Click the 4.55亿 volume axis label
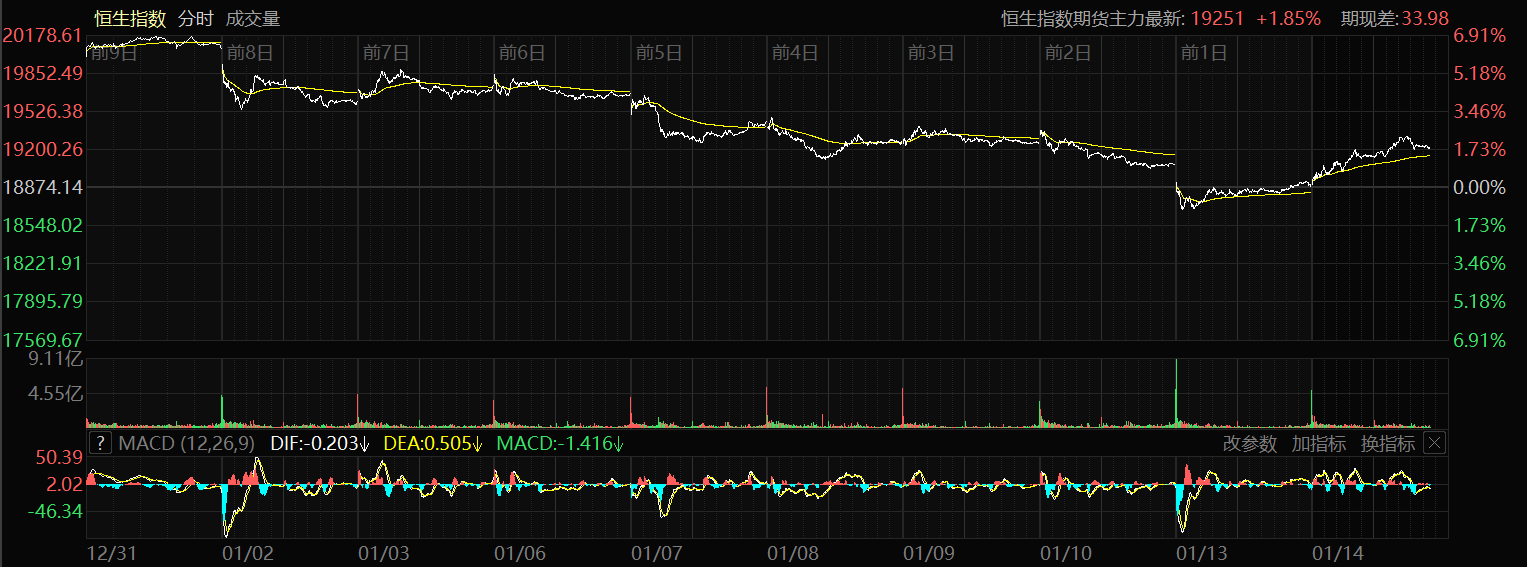1527x567 pixels. tap(55, 394)
